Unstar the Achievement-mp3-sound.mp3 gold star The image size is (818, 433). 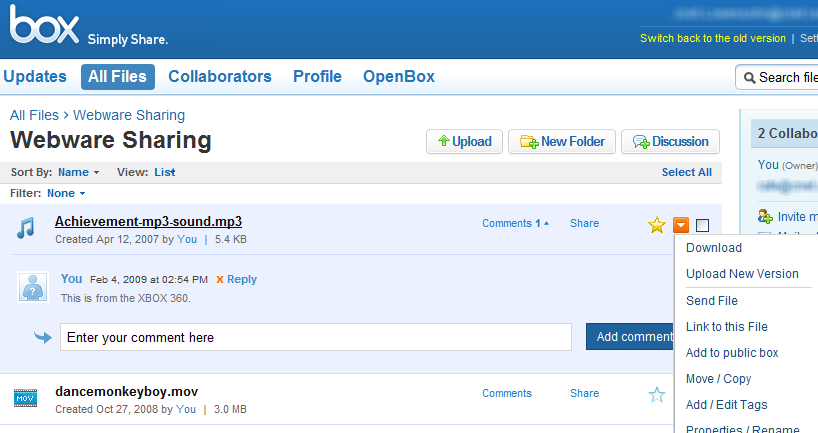(656, 225)
